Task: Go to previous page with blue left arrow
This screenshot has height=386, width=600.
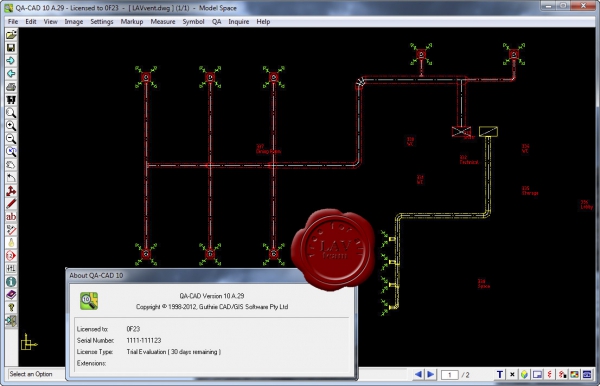Action: (418, 375)
